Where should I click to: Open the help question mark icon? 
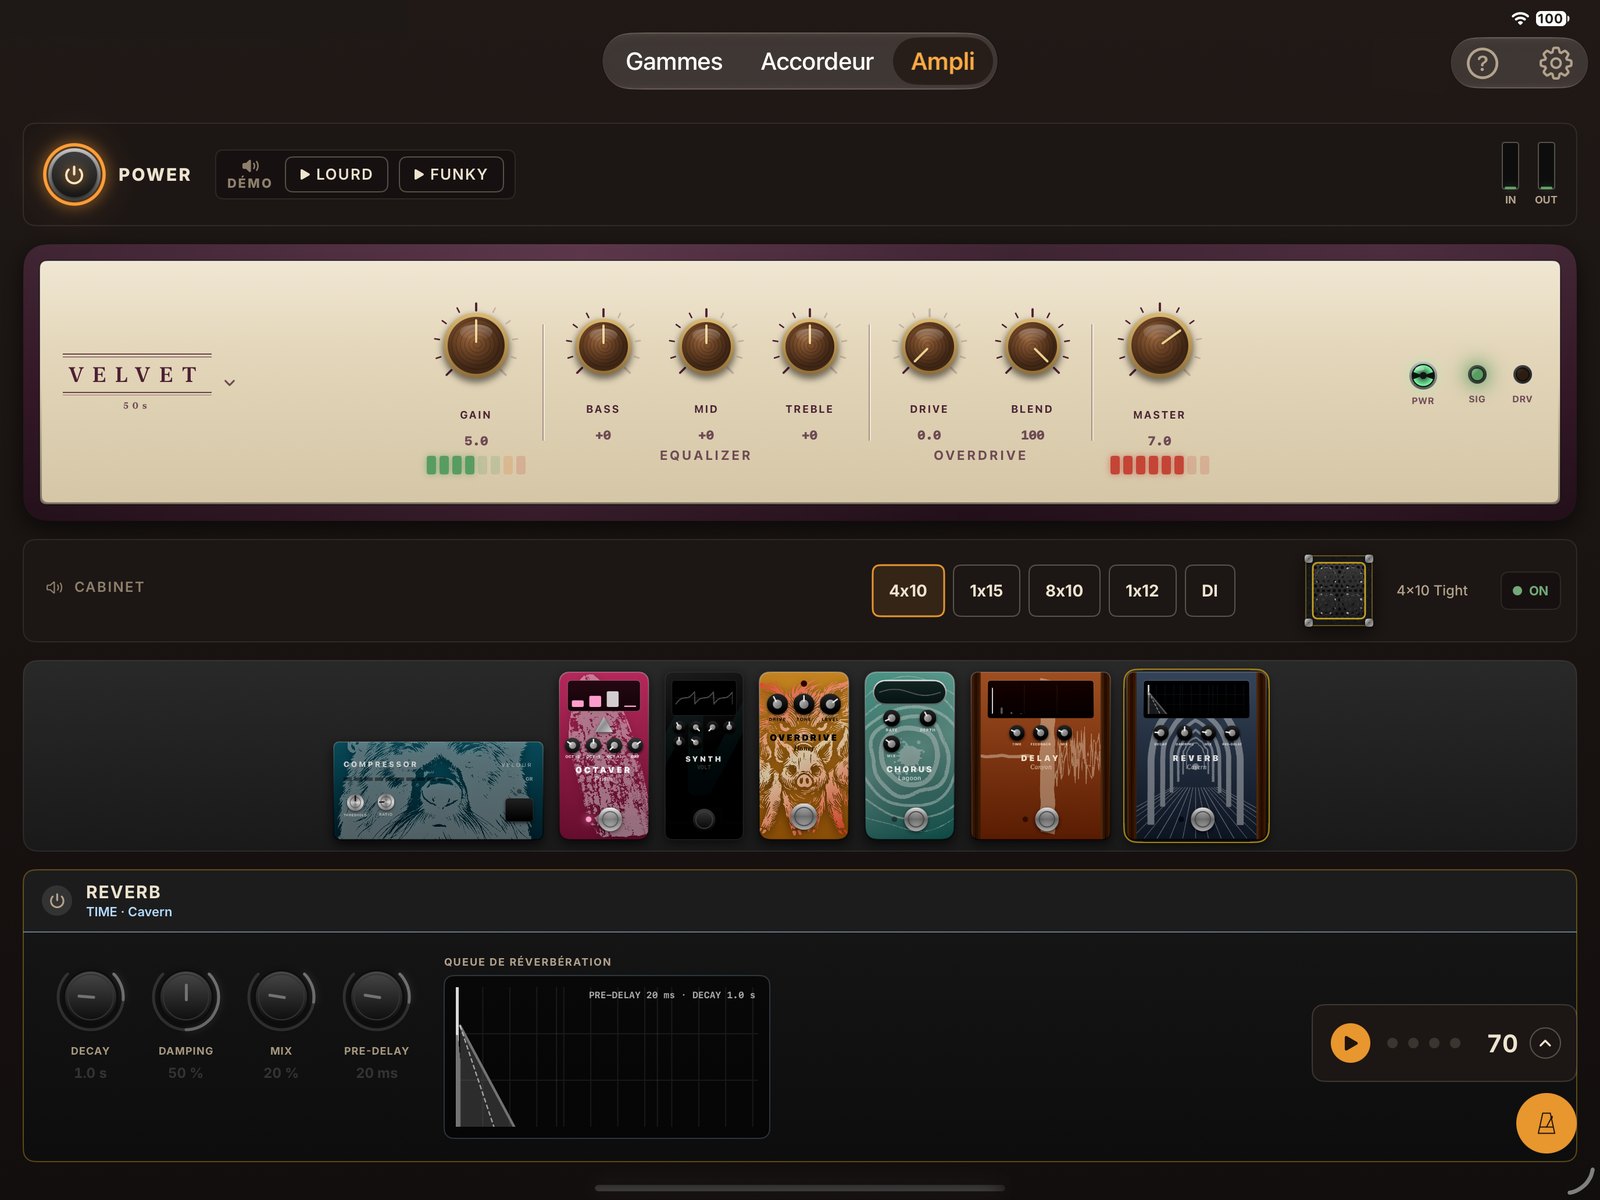(1482, 64)
